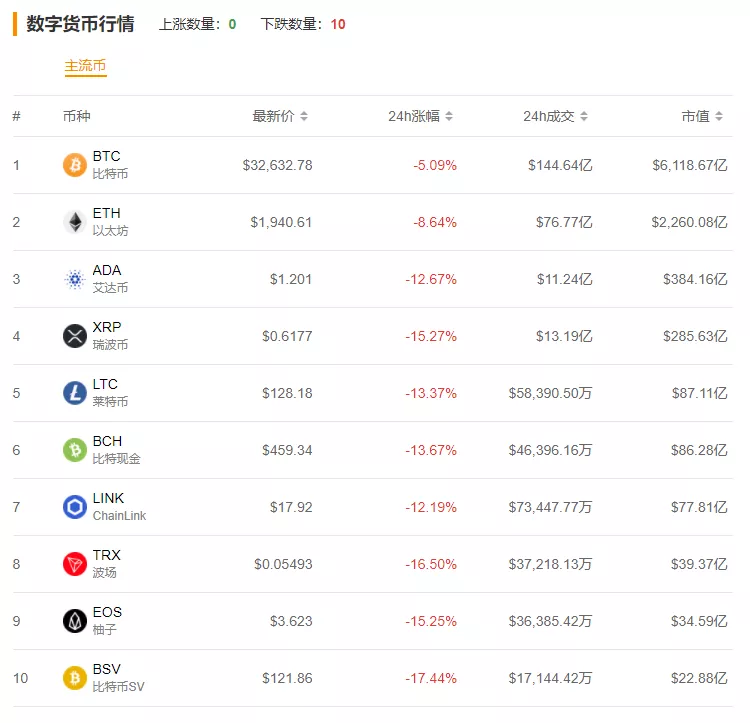Open the BTC coin name link
The image size is (750, 723).
[106, 156]
